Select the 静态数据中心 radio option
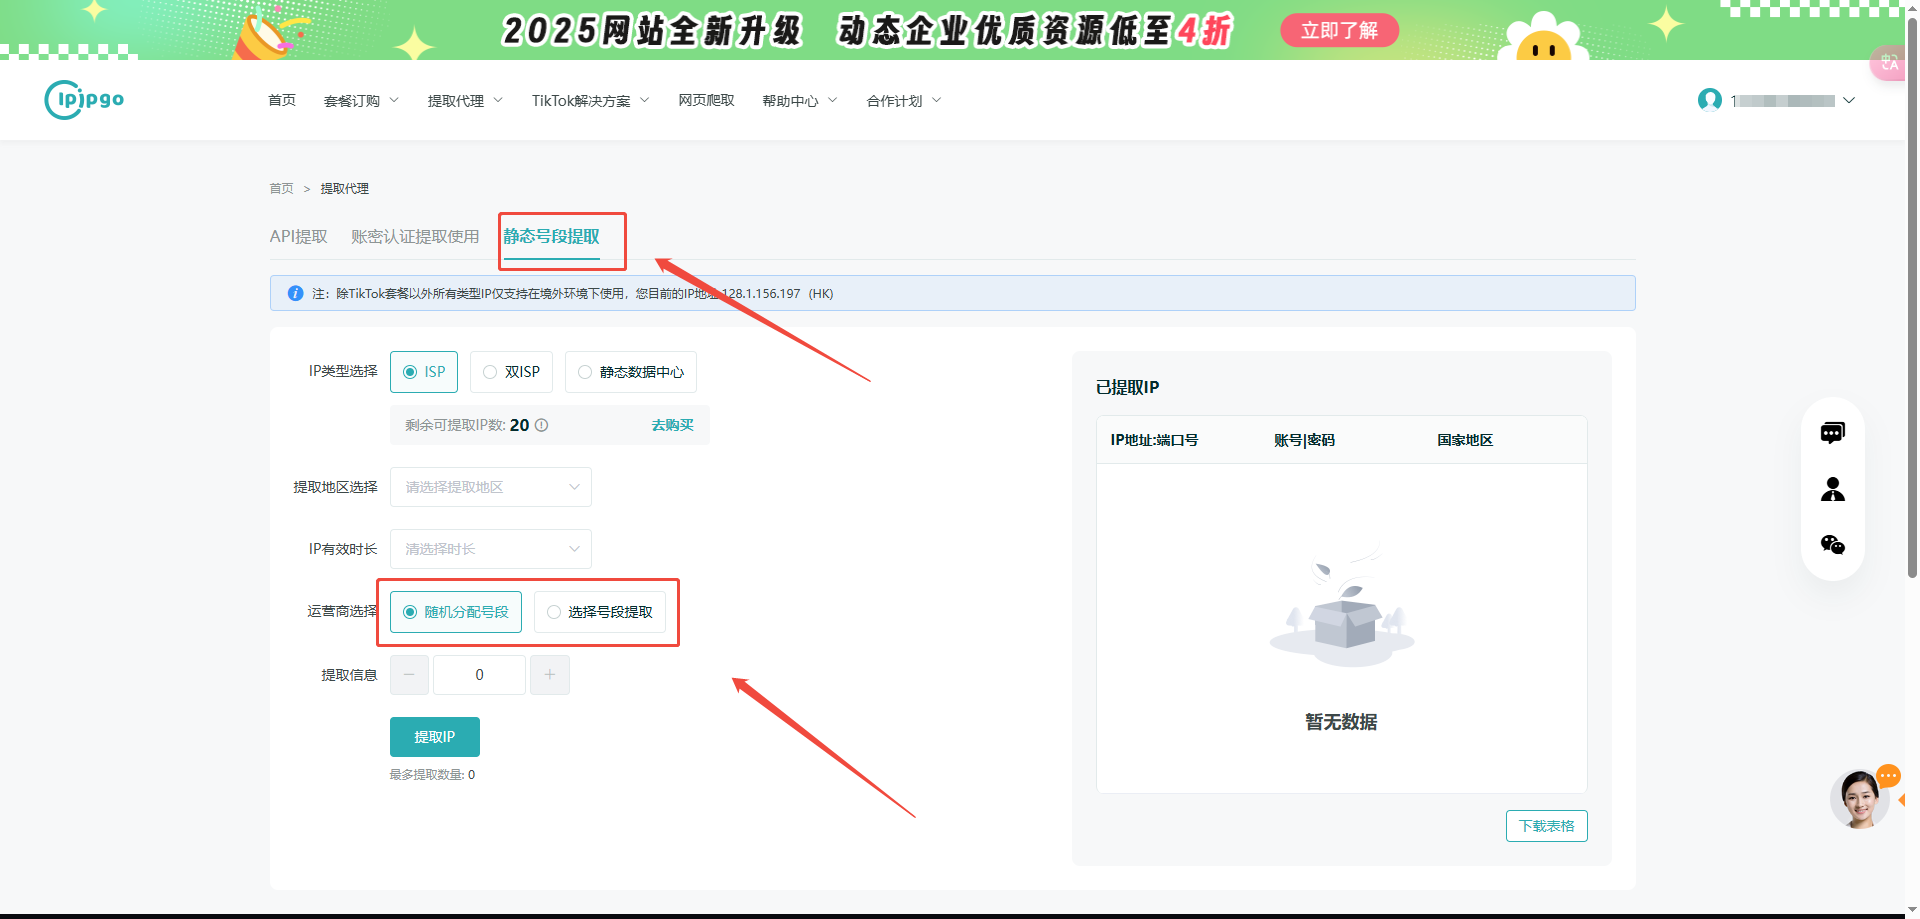 tap(631, 372)
